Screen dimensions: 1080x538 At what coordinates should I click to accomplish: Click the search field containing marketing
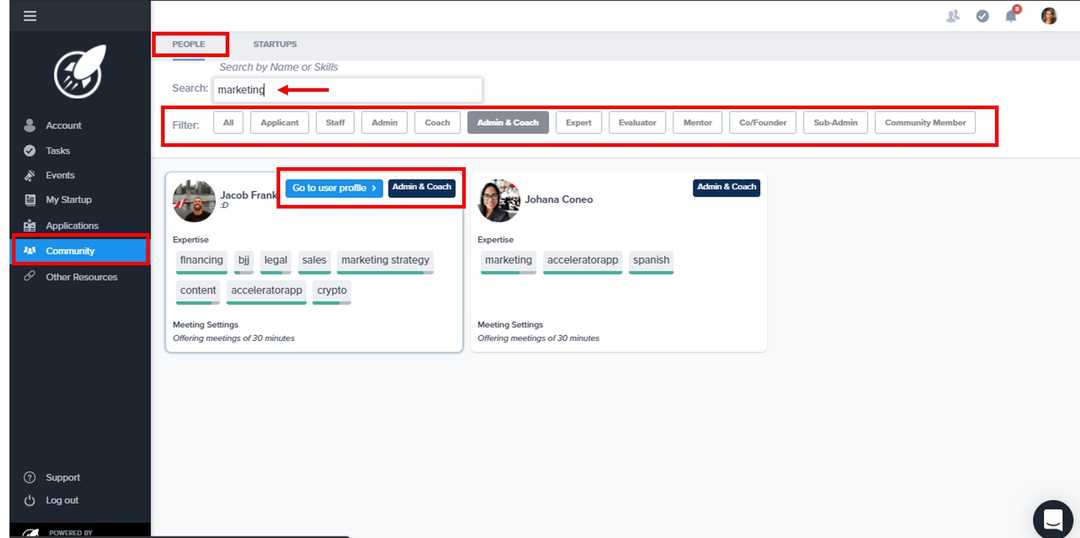point(348,90)
